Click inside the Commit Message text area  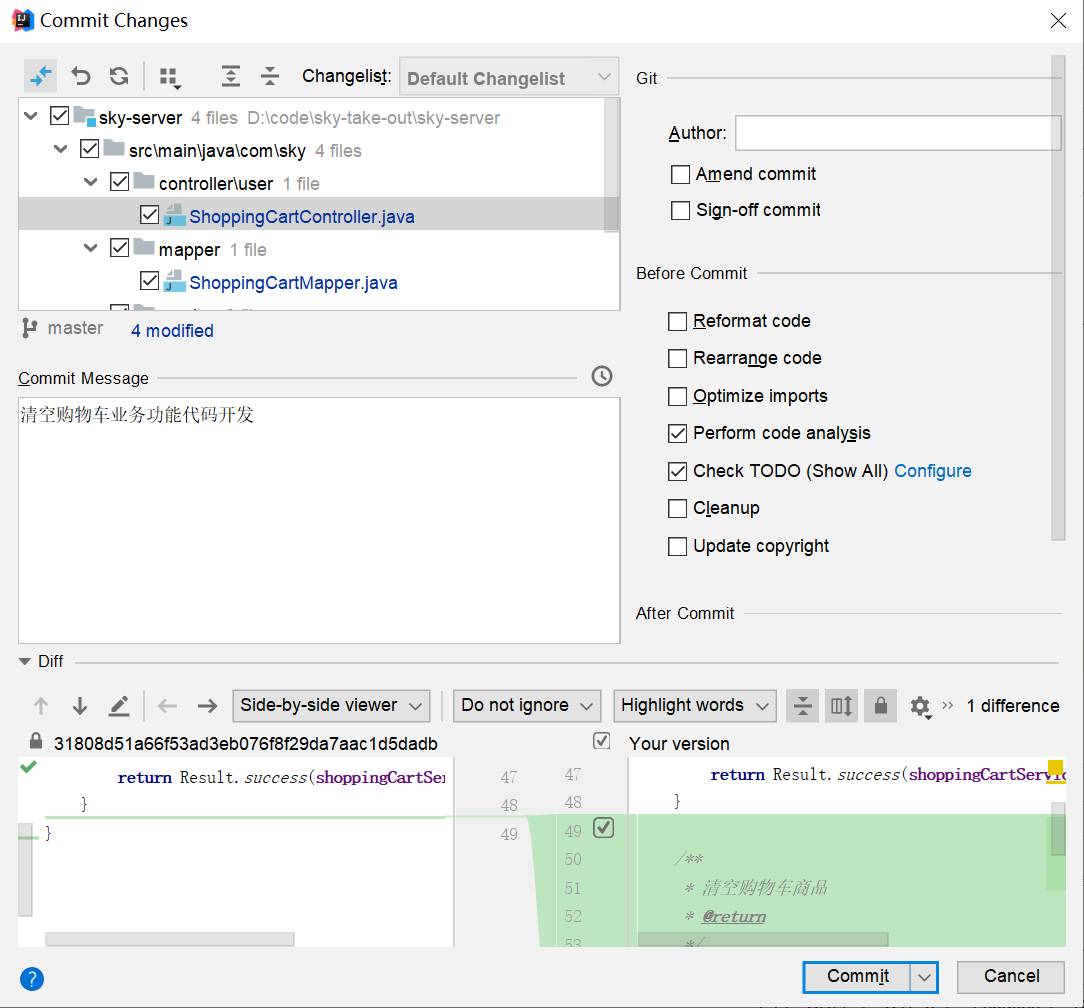(319, 520)
